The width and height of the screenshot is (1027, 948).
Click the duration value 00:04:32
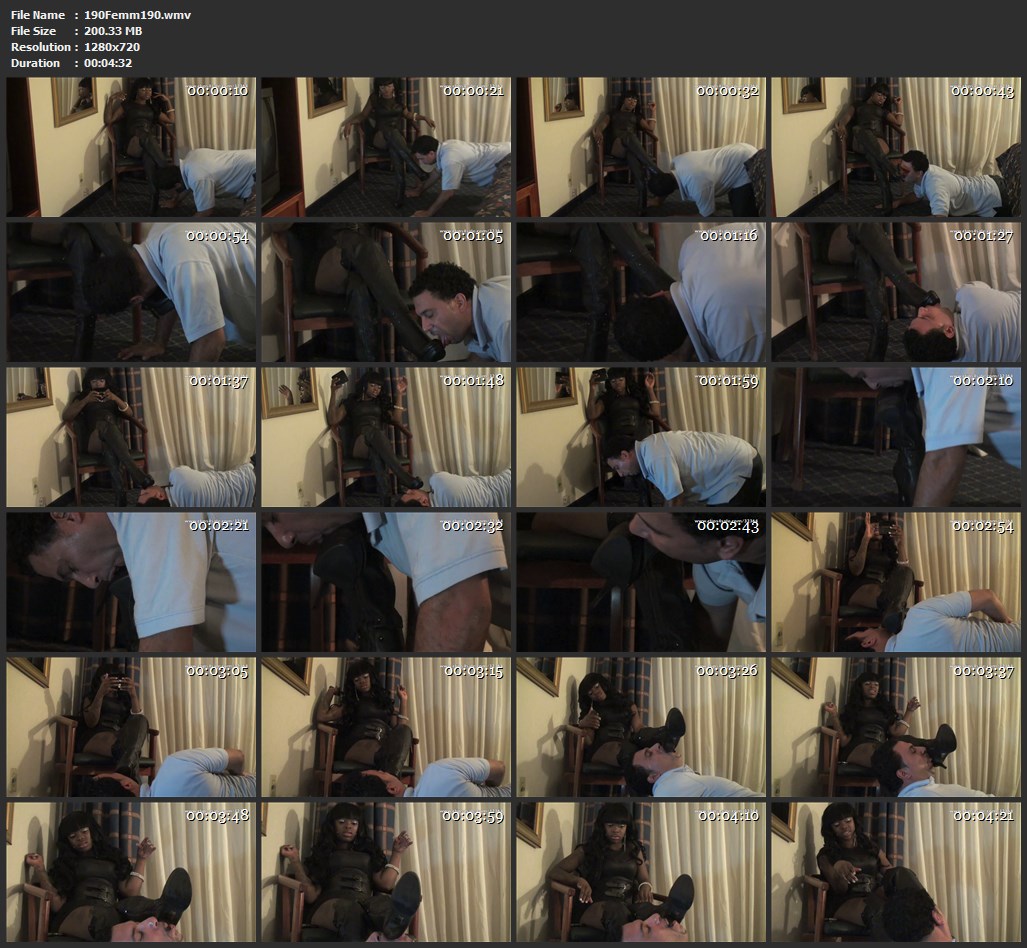108,63
